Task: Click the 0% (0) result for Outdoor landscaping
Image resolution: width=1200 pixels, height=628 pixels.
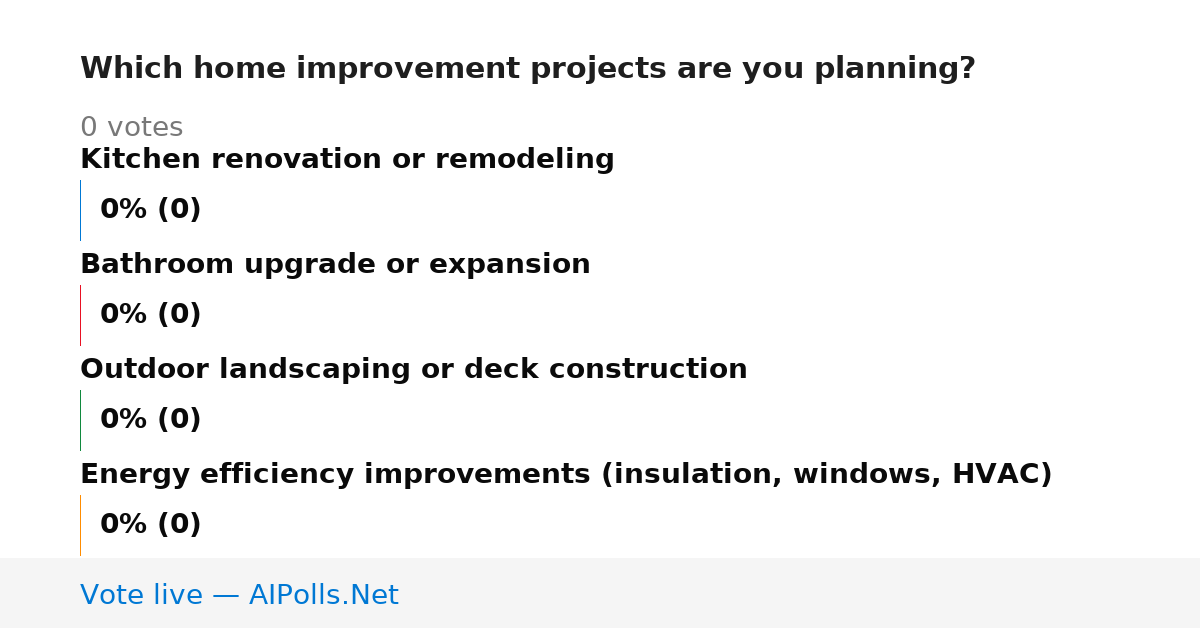Action: click(151, 420)
